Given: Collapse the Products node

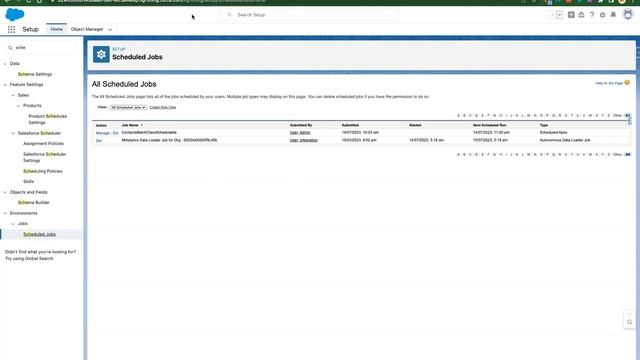Looking at the screenshot, I should click(x=18, y=106).
